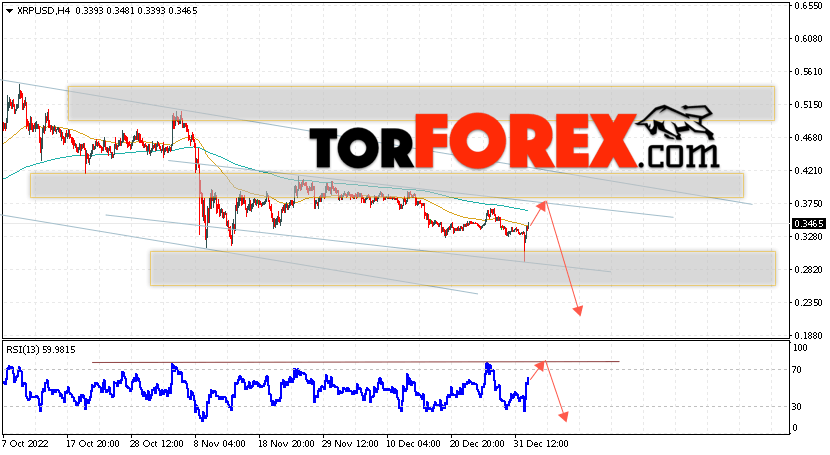Click the 7 Oct 2022 date label
The image size is (830, 455).
click(x=25, y=443)
